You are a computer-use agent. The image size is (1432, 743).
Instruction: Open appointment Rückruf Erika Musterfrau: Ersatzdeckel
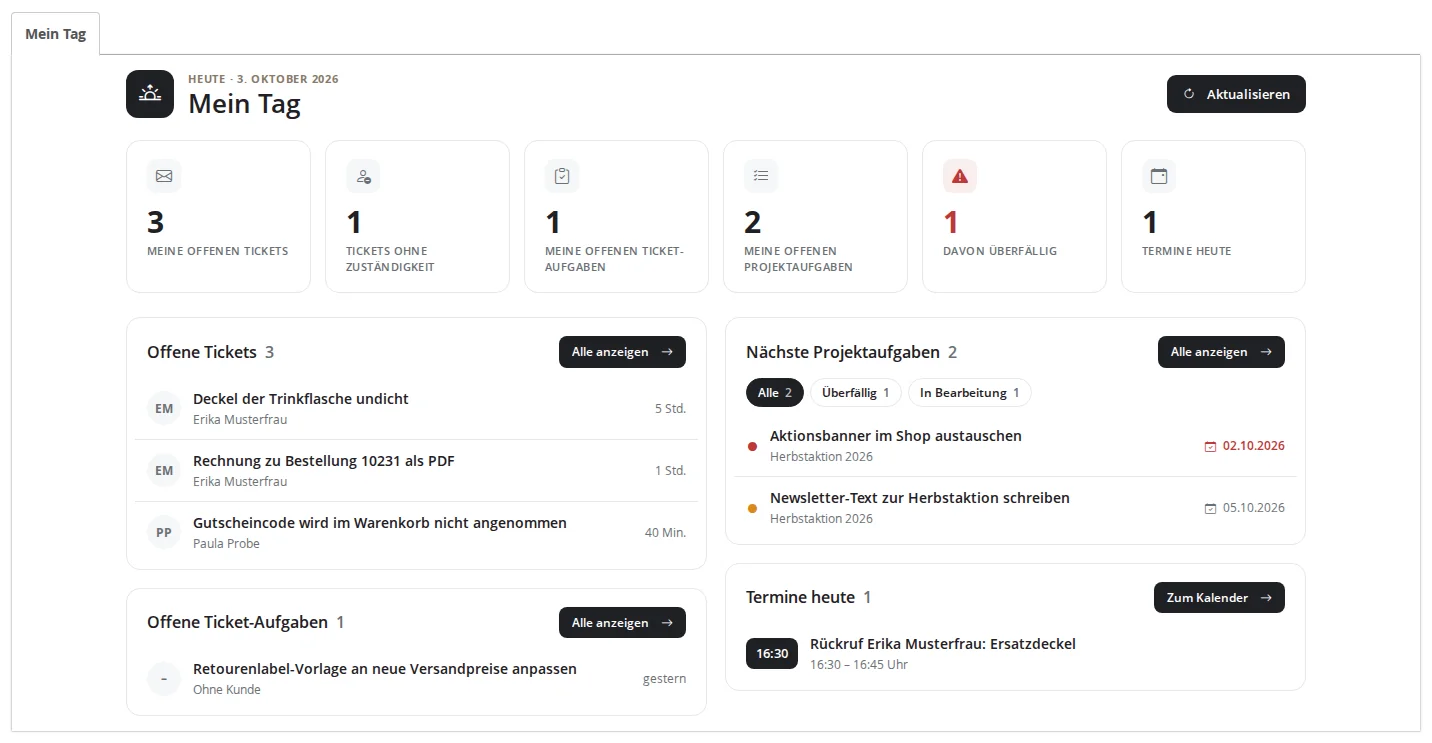1015,653
